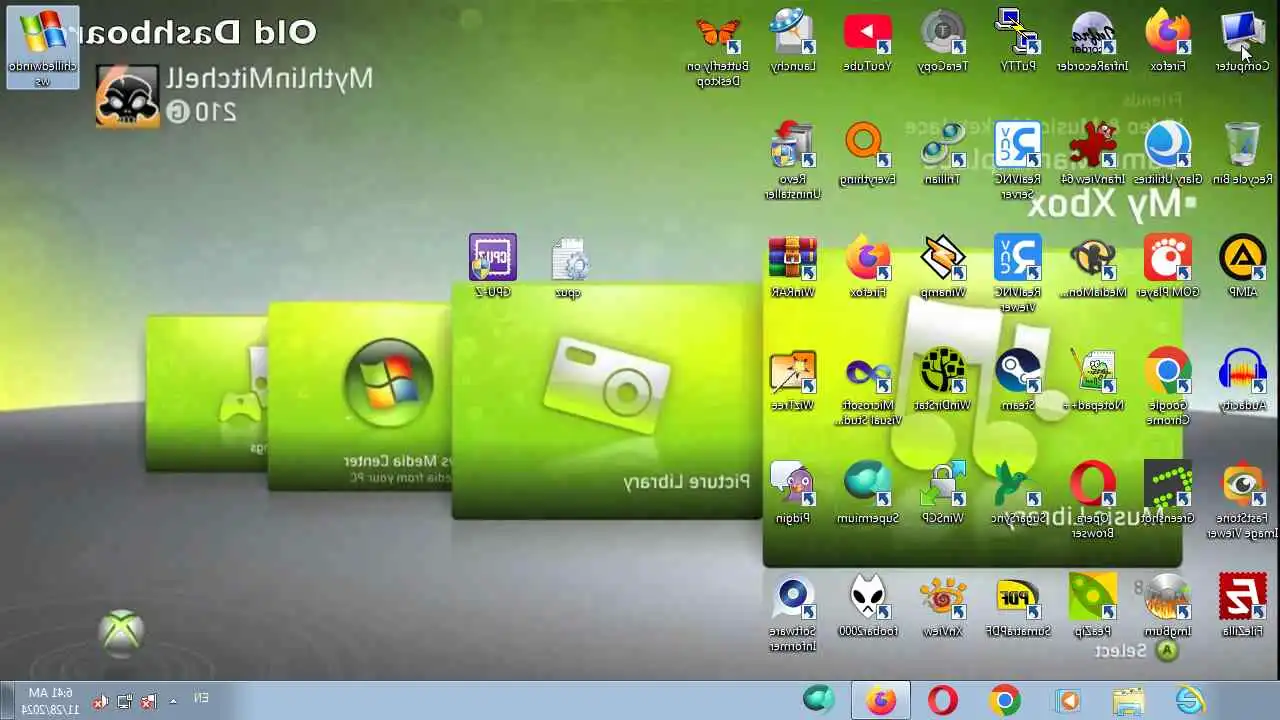Open the YouTube desktop shortcut
The height and width of the screenshot is (720, 1280).
(x=867, y=42)
